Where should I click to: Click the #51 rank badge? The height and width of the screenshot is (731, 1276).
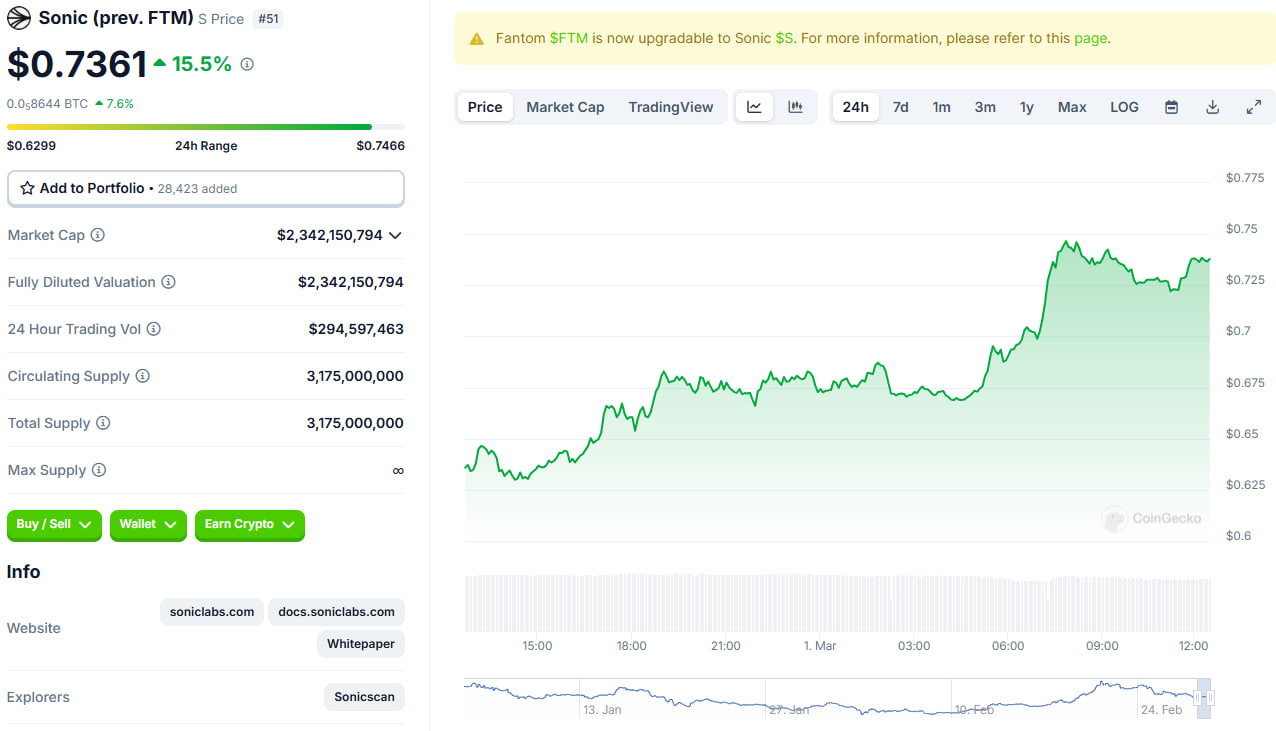(267, 19)
